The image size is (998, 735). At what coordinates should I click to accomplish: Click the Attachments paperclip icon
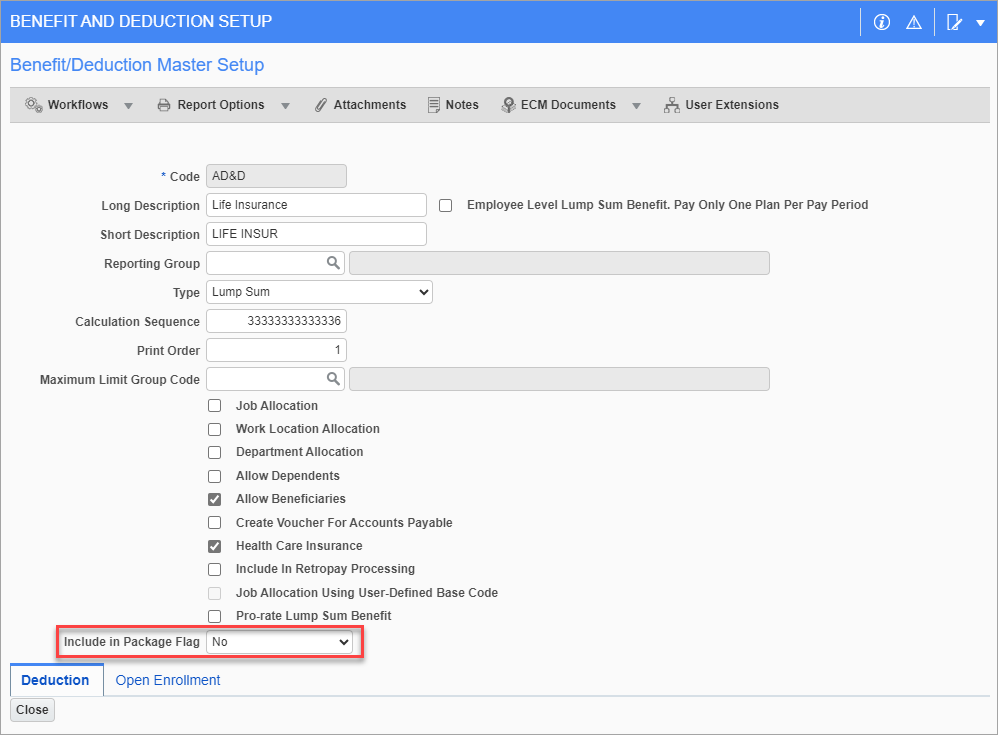coord(321,105)
